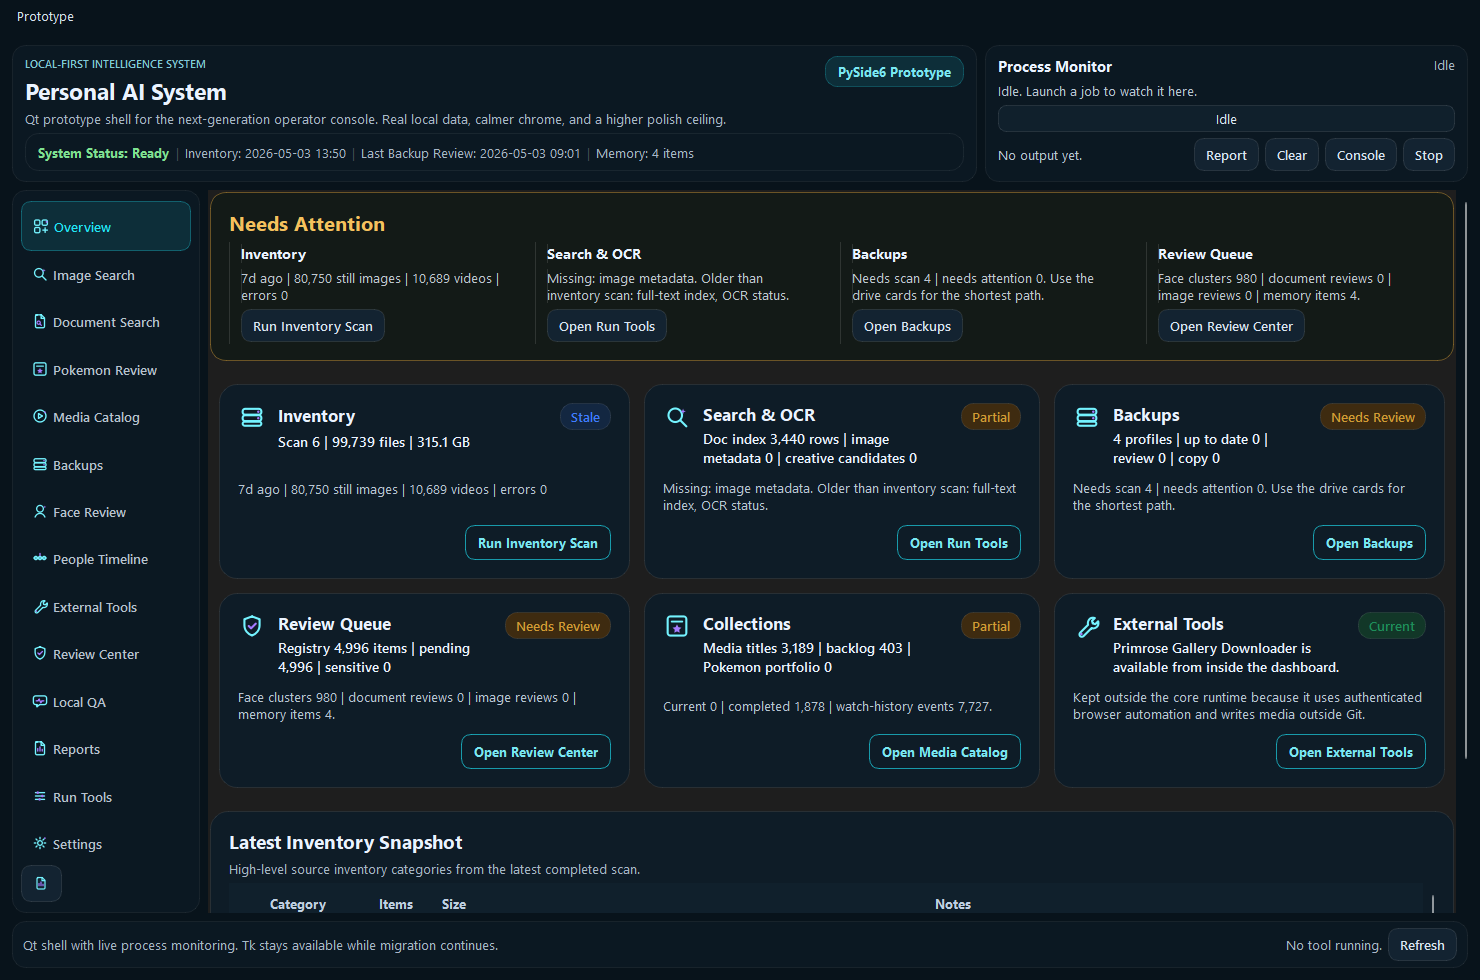The image size is (1480, 980).
Task: Click the Stale badge on Inventory card
Action: click(585, 417)
